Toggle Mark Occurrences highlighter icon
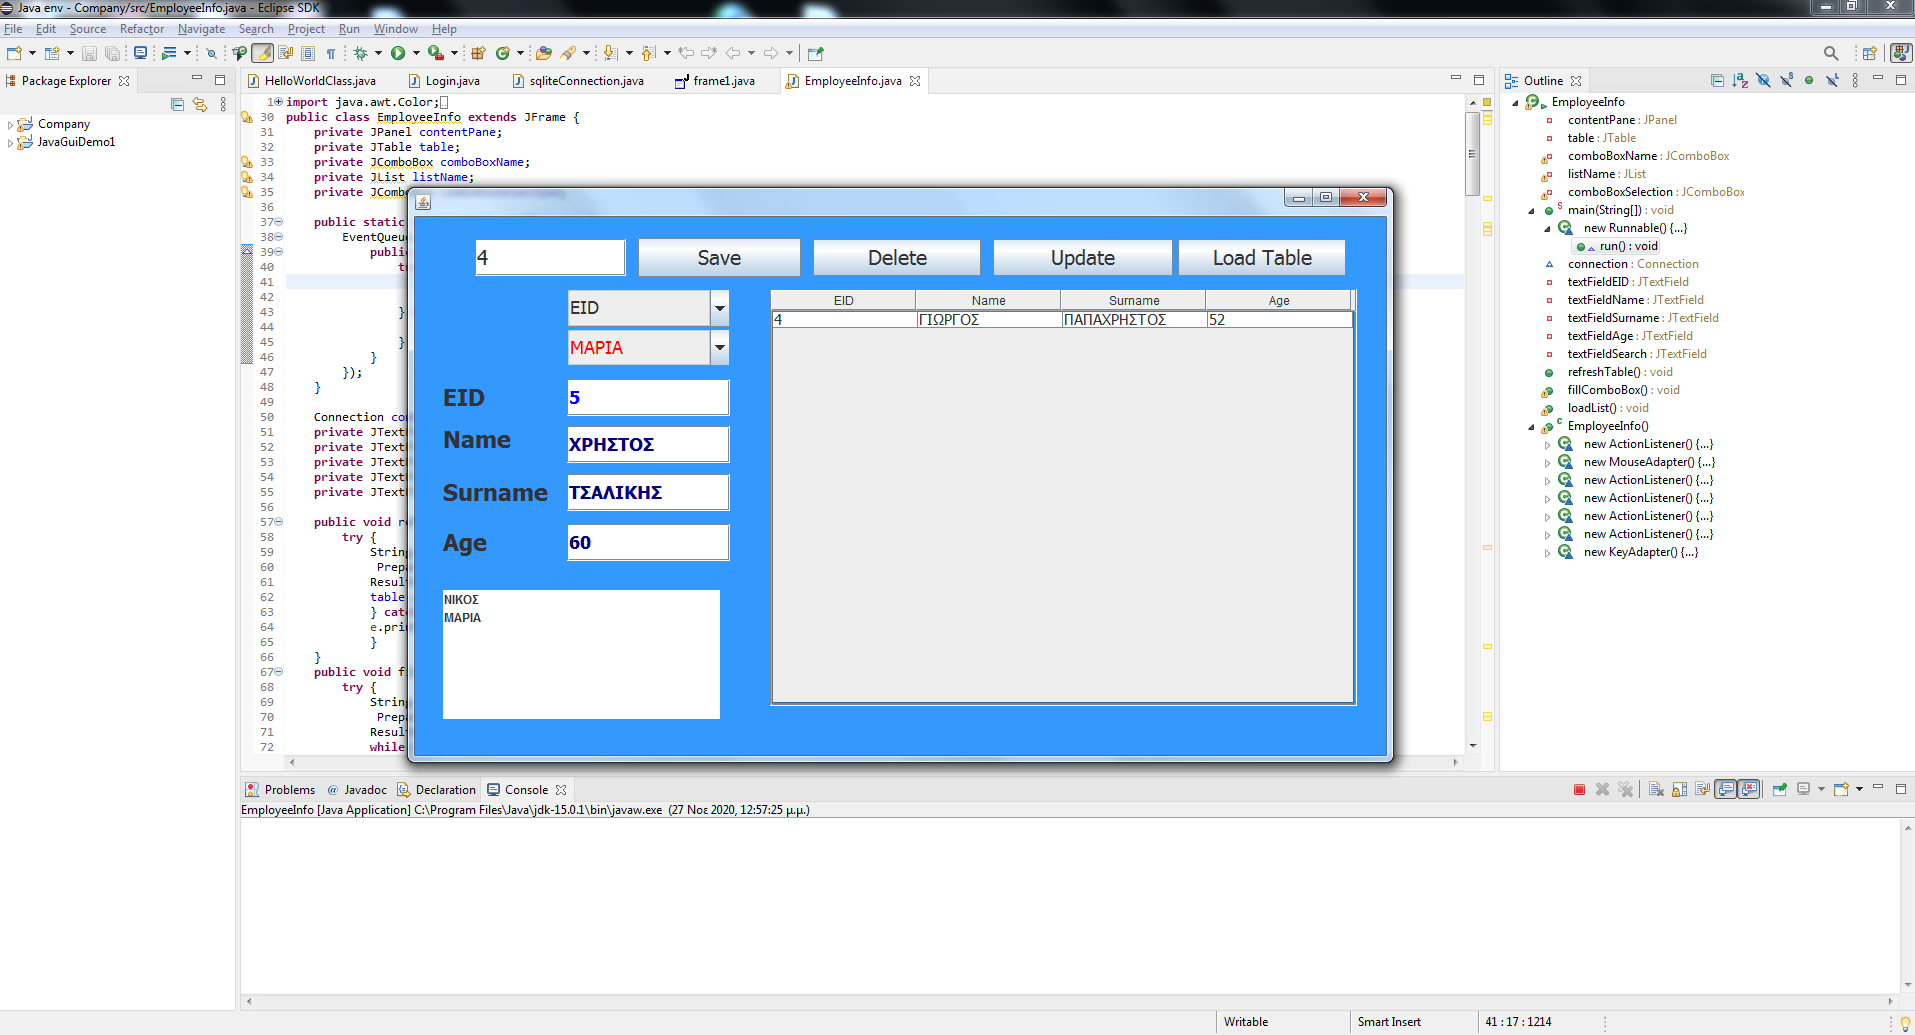The height and width of the screenshot is (1035, 1915). 262,53
